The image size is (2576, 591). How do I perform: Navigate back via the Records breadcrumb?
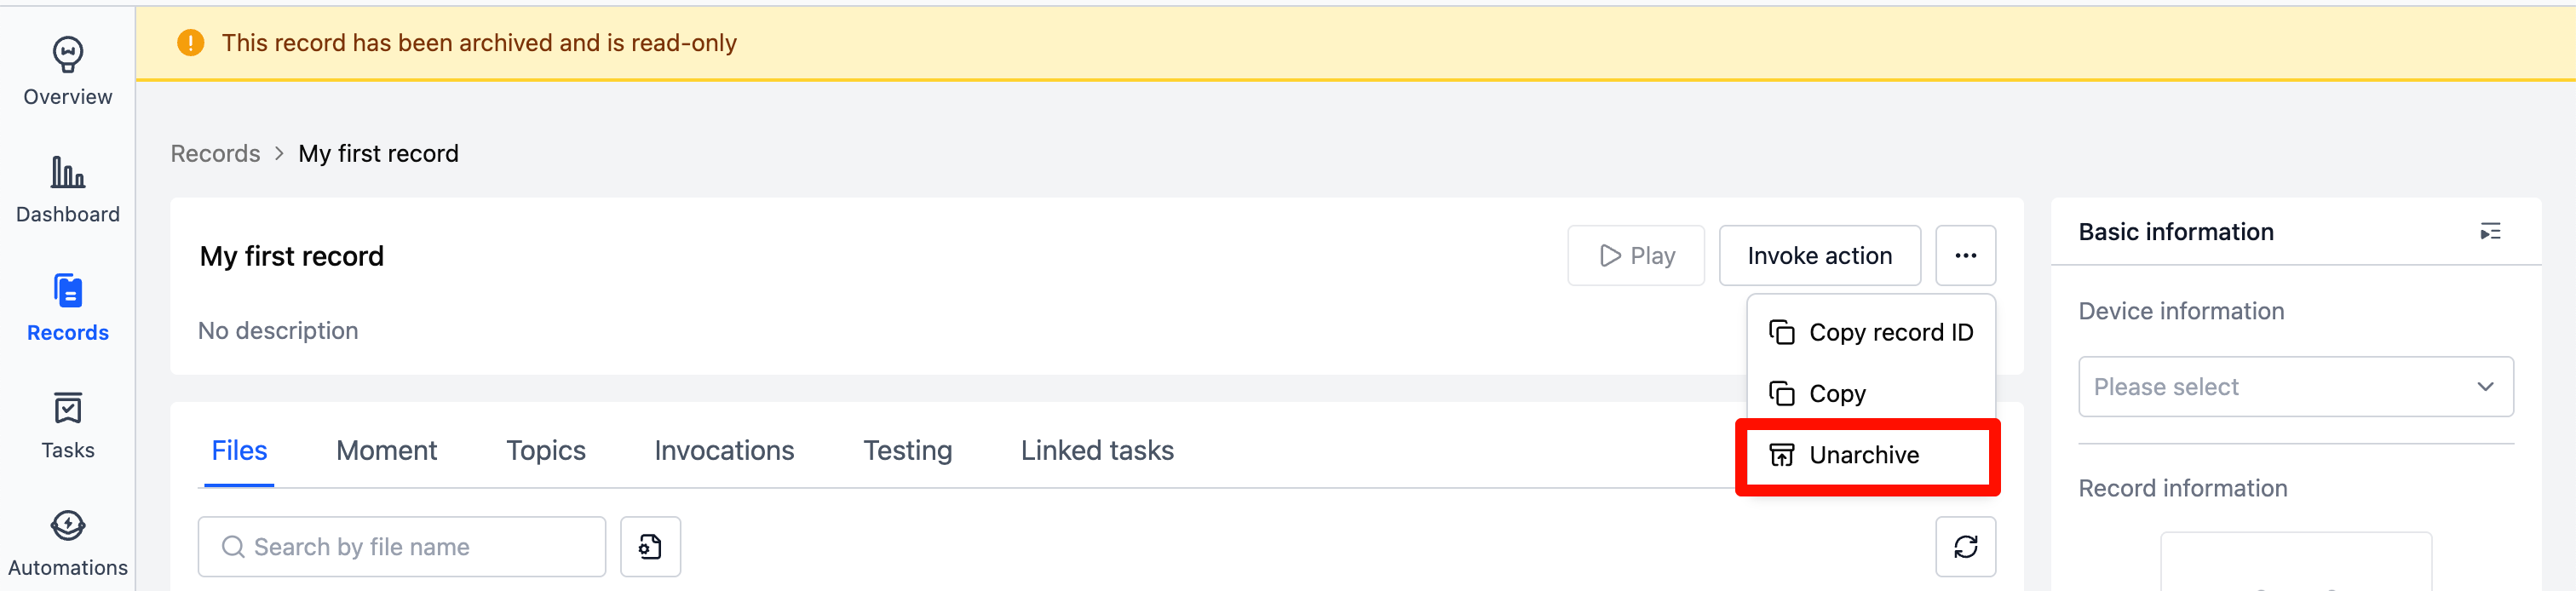[x=215, y=153]
